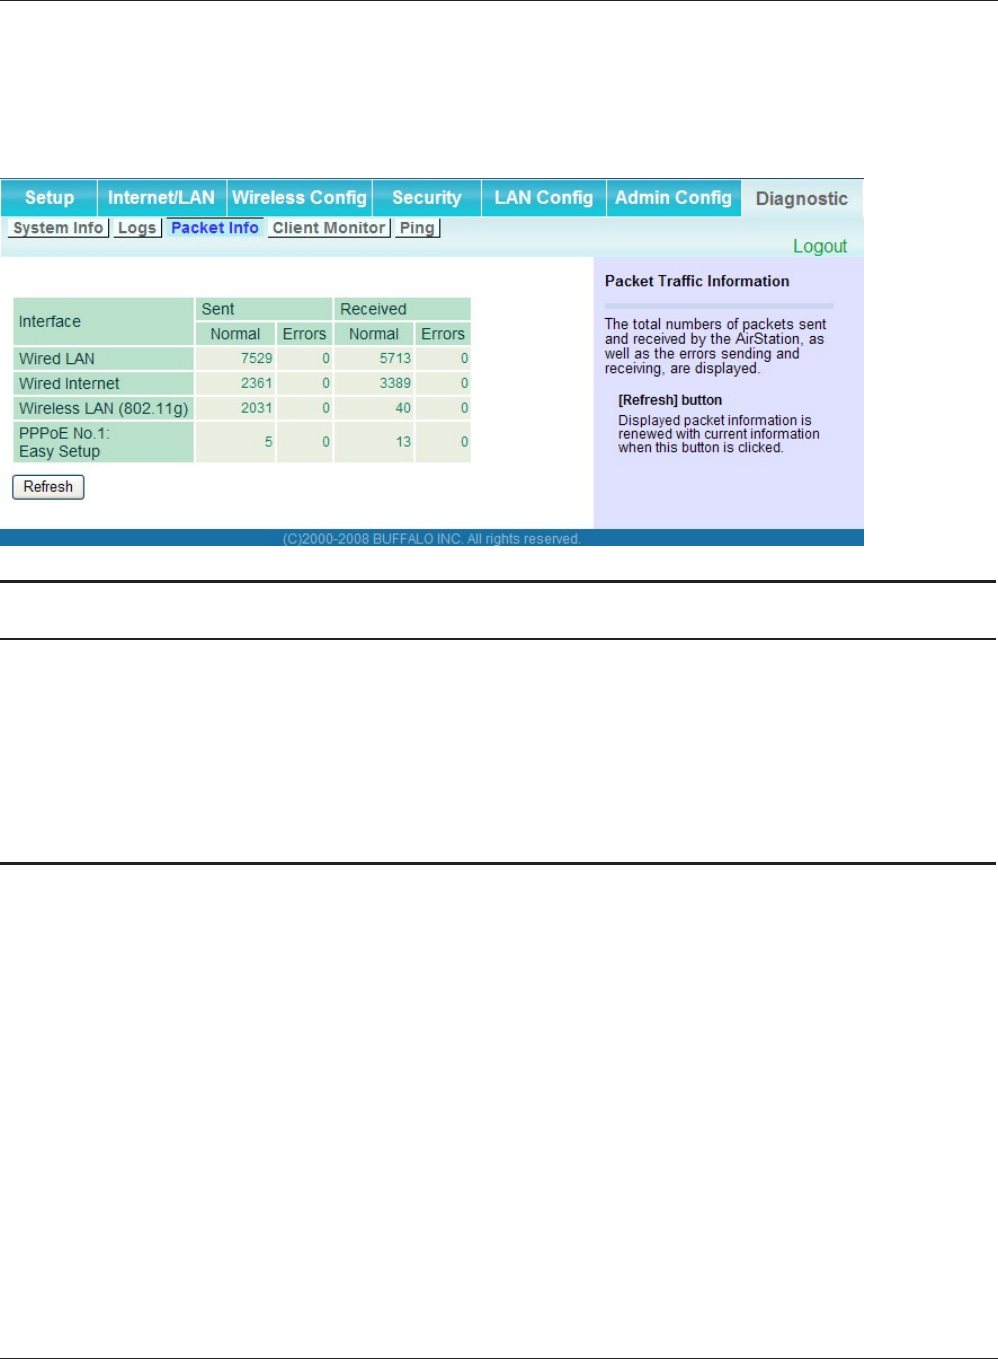The image size is (998, 1359).
Task: View the Logs subtab
Action: 137,228
